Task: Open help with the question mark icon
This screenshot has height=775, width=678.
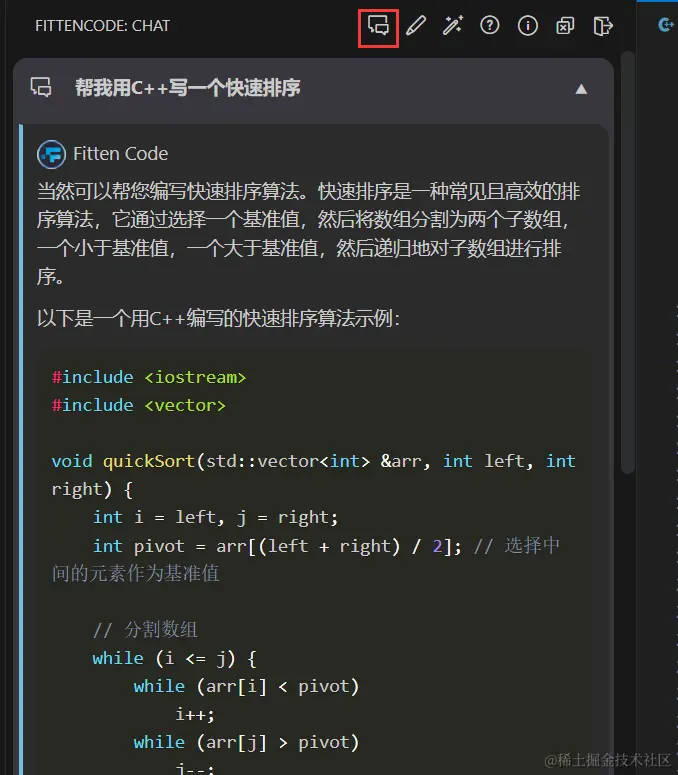Action: 490,26
